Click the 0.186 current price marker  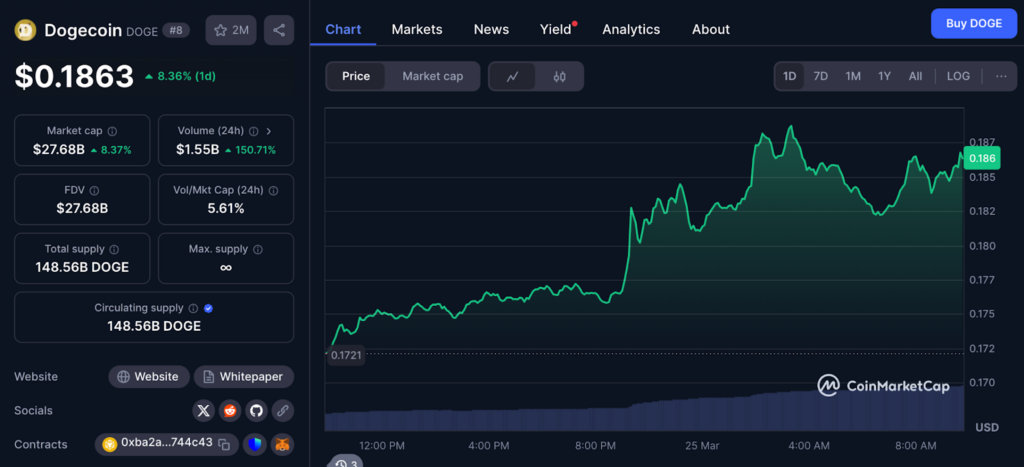(x=981, y=158)
